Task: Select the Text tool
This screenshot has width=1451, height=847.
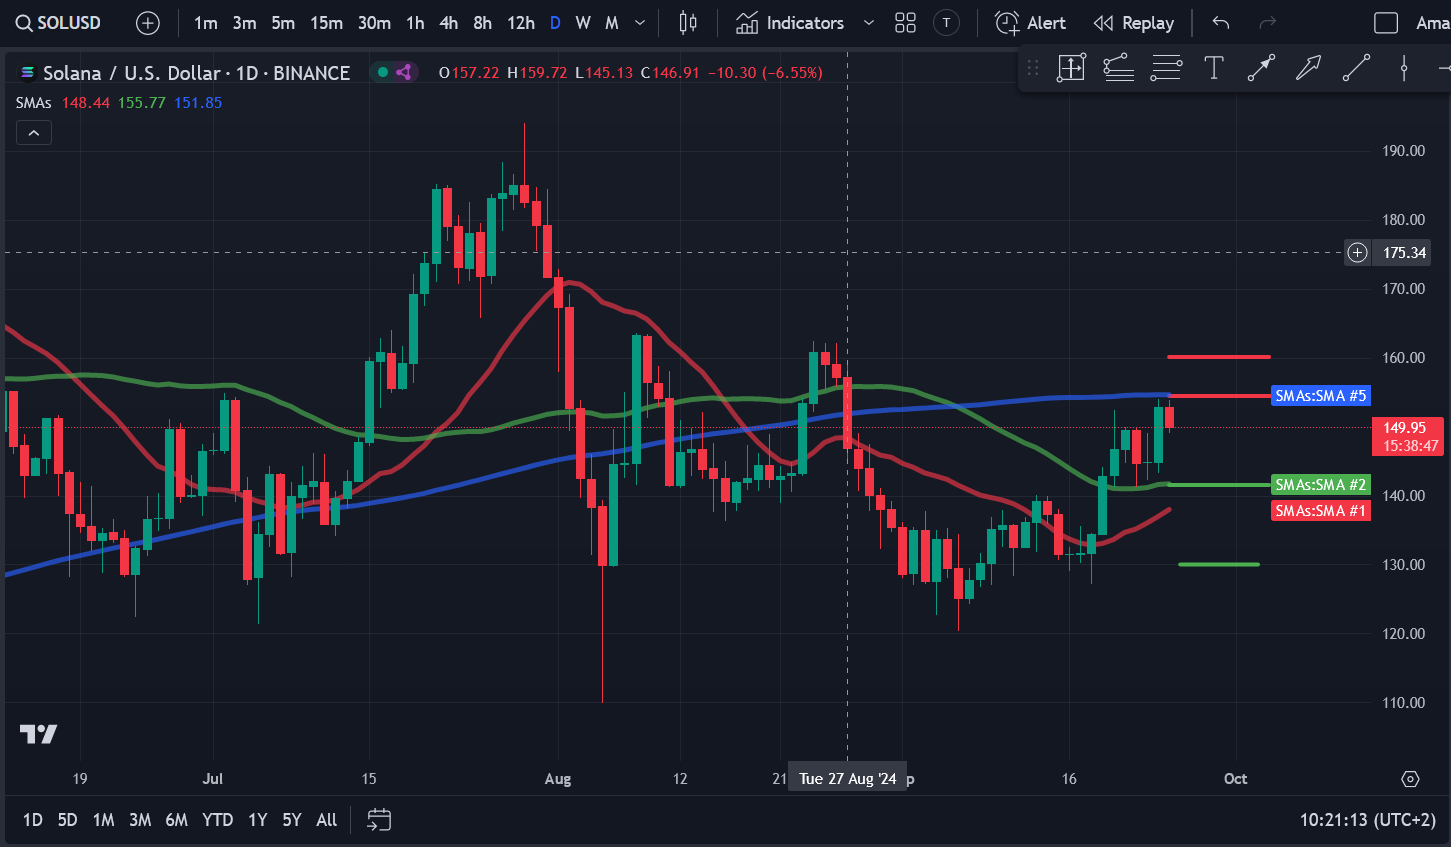Action: tap(1214, 68)
